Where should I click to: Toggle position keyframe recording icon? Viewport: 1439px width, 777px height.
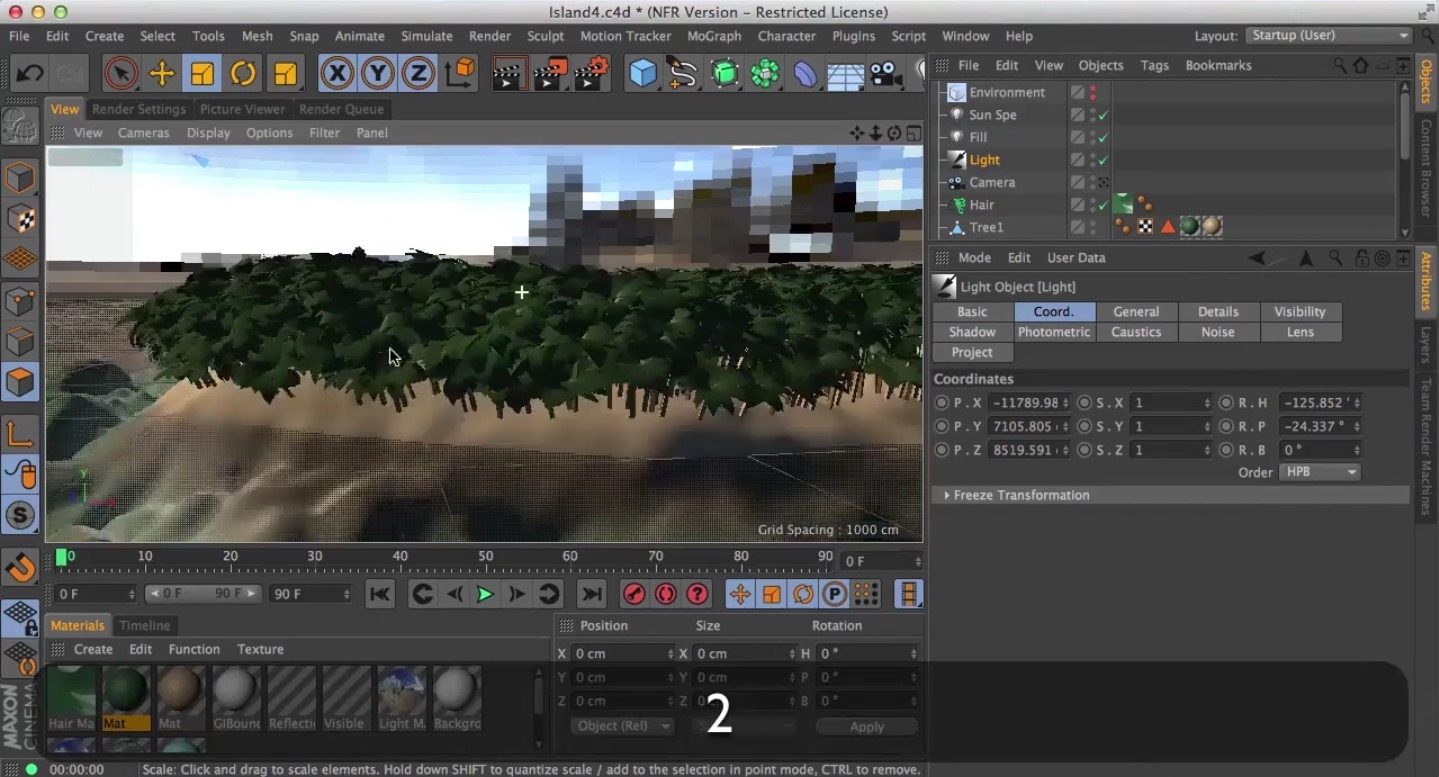coord(740,594)
